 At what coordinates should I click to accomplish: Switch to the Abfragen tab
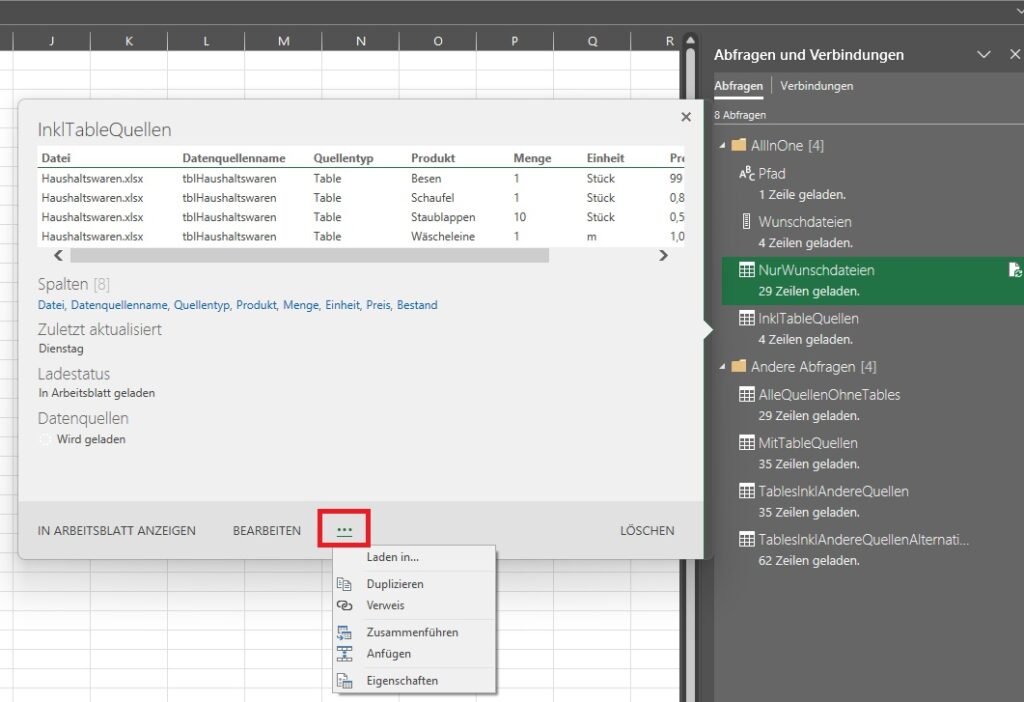[738, 86]
